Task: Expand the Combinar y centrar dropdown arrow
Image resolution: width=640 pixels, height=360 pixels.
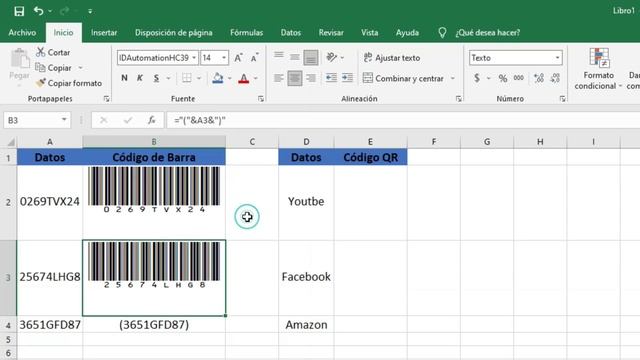Action: coord(453,78)
